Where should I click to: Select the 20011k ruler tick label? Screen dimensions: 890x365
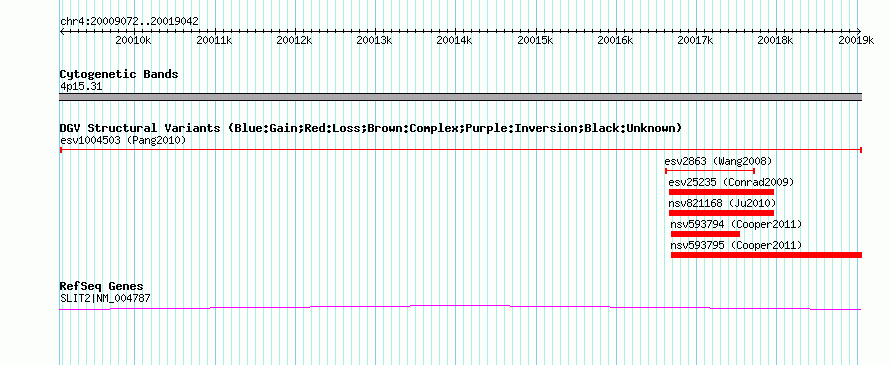pos(214,40)
